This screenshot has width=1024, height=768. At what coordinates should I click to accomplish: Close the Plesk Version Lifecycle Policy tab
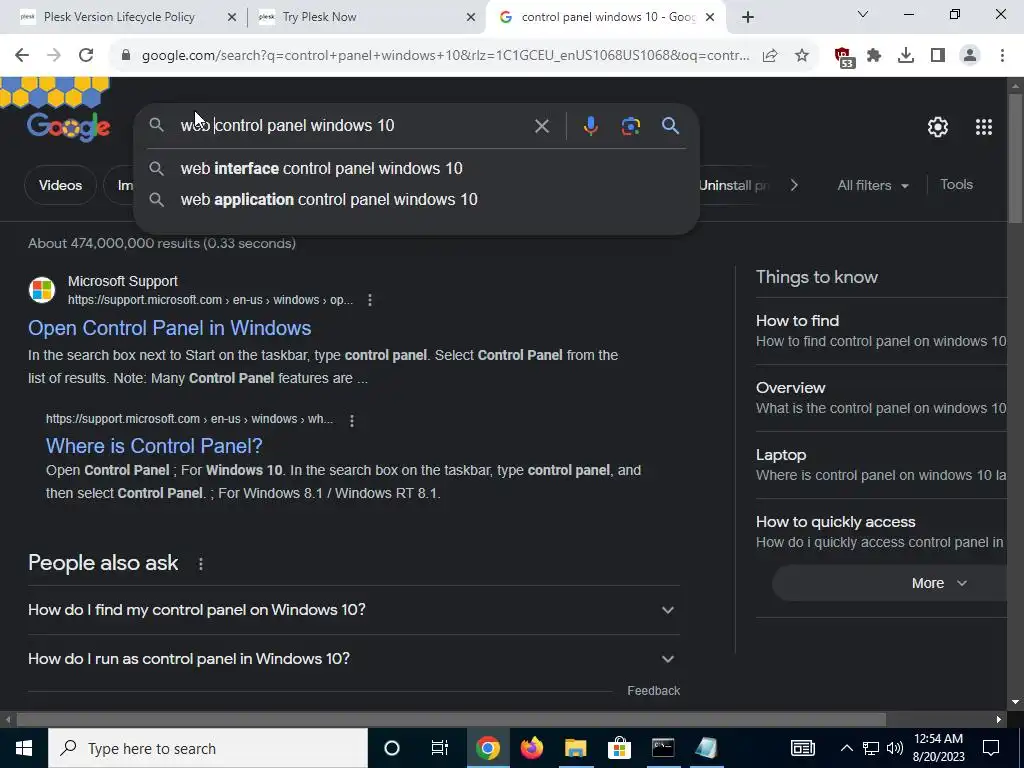[231, 18]
